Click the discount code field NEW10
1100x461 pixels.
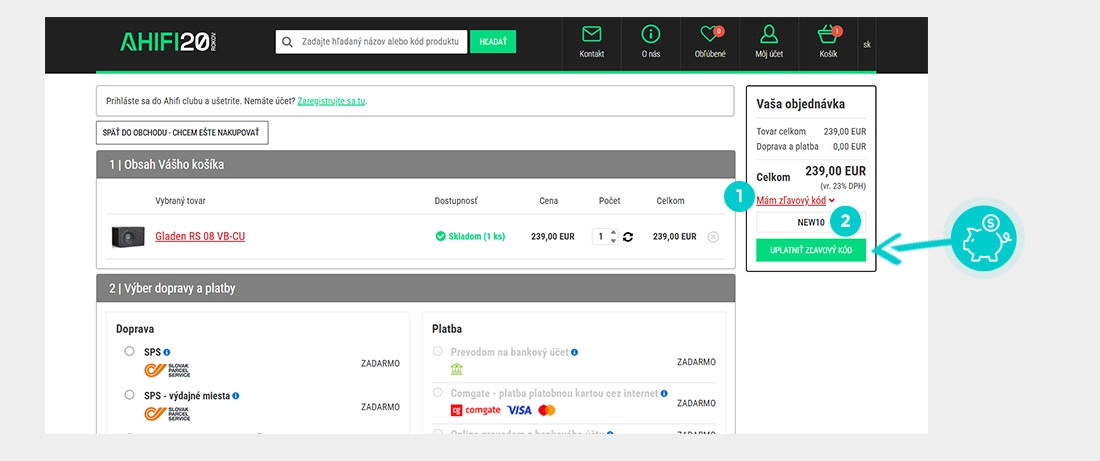(811, 222)
